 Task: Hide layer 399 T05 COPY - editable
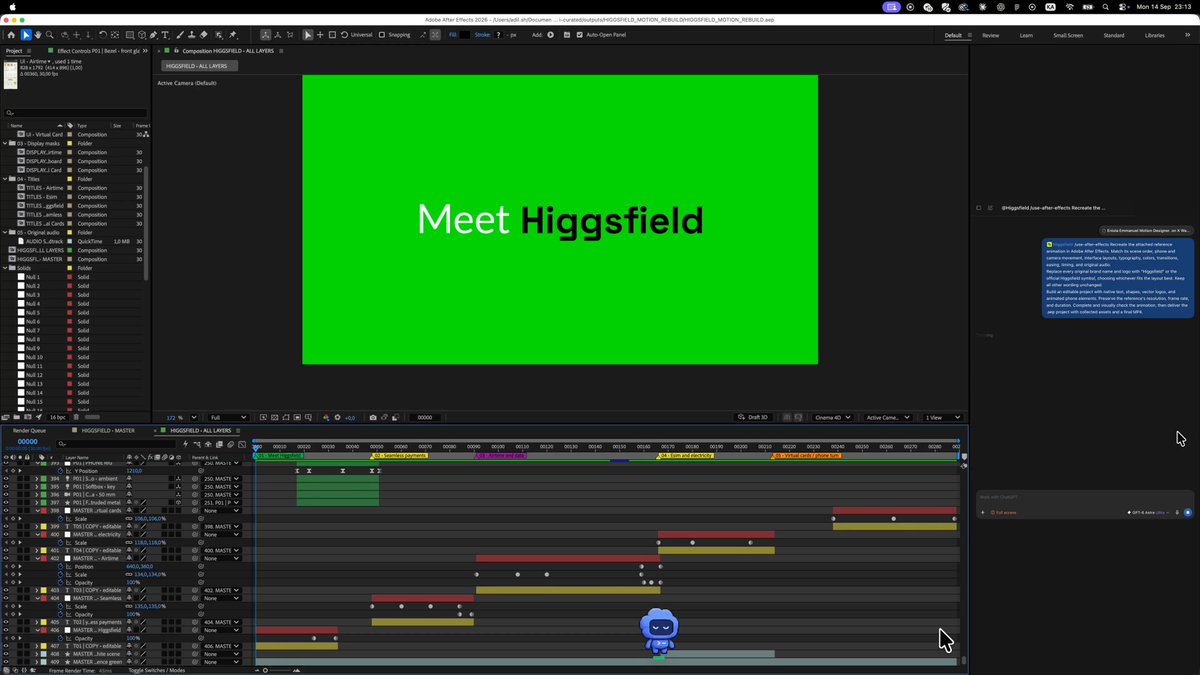pos(6,526)
